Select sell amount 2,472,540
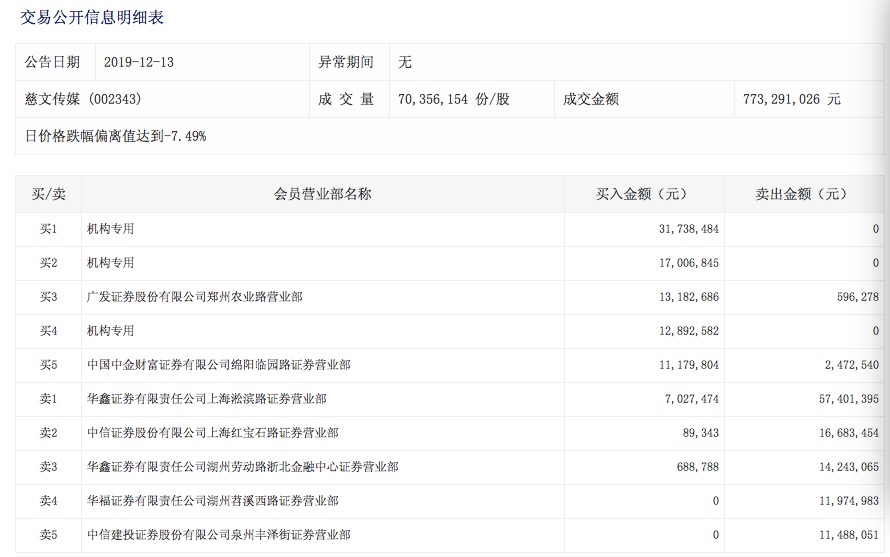Screen dimensions: 890x557 851,365
